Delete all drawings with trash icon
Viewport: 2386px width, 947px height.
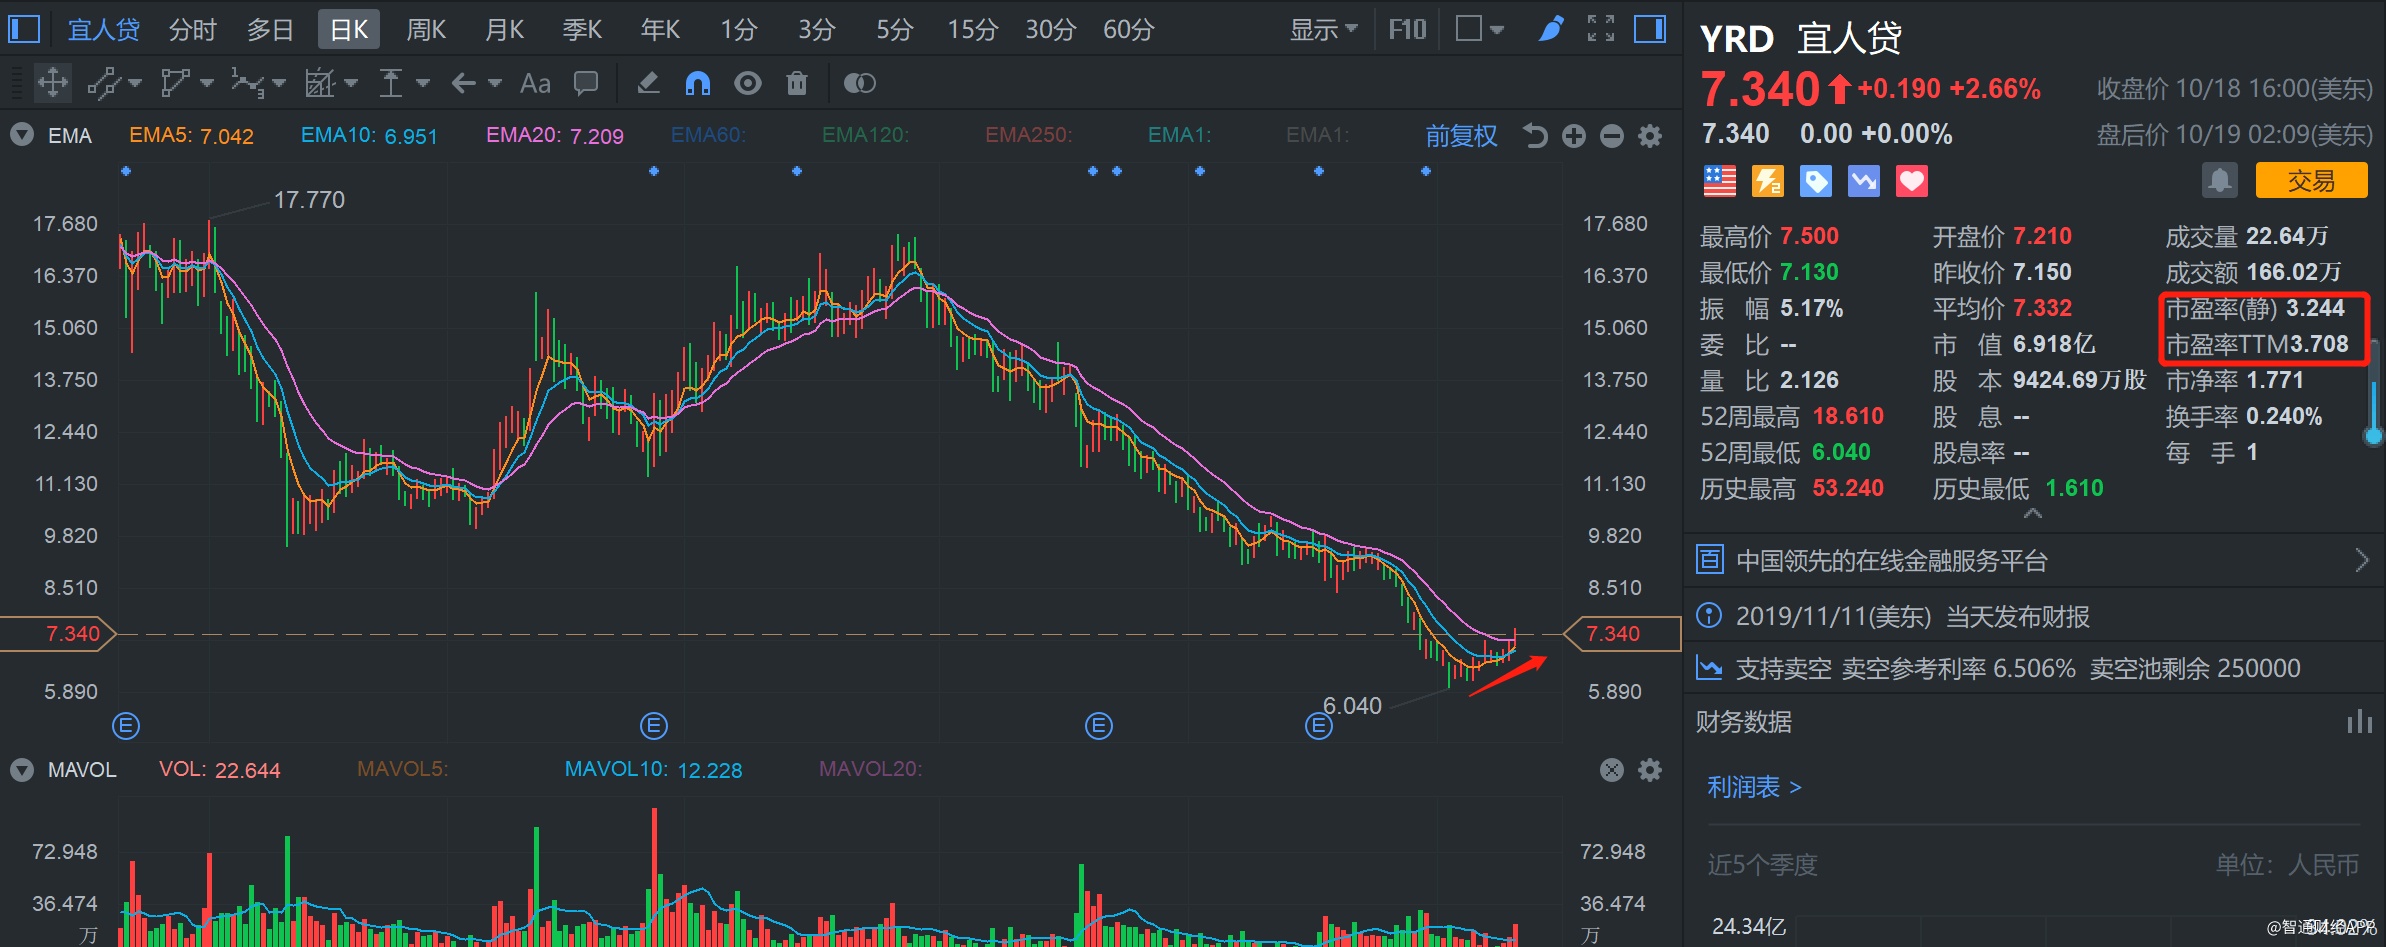[x=797, y=83]
